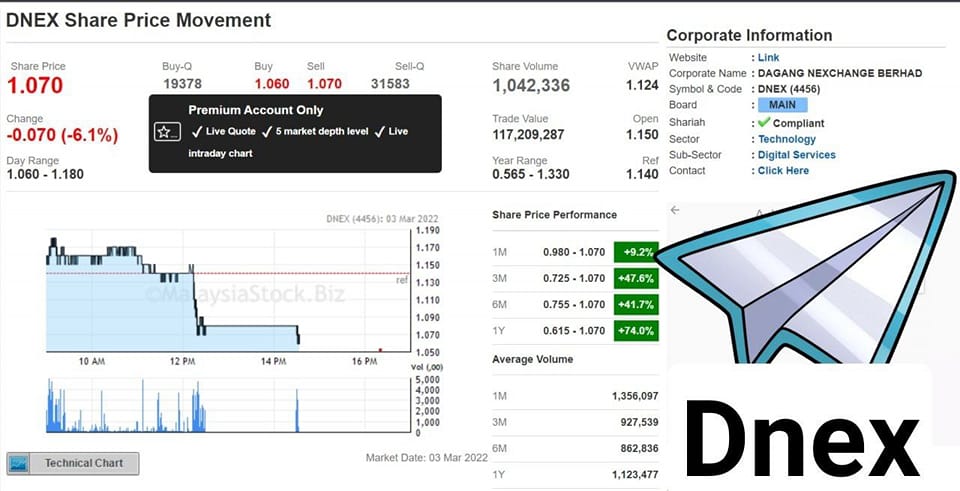
Task: Click the Buy price 1.060
Action: [272, 84]
